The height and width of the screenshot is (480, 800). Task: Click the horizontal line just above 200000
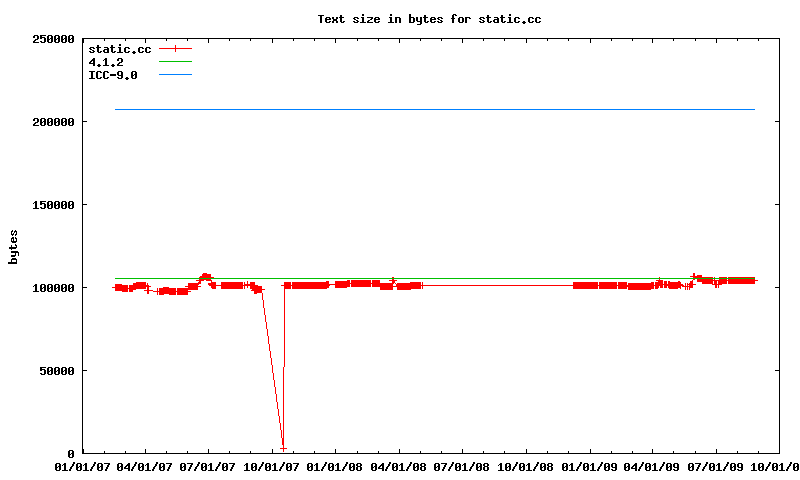435,109
